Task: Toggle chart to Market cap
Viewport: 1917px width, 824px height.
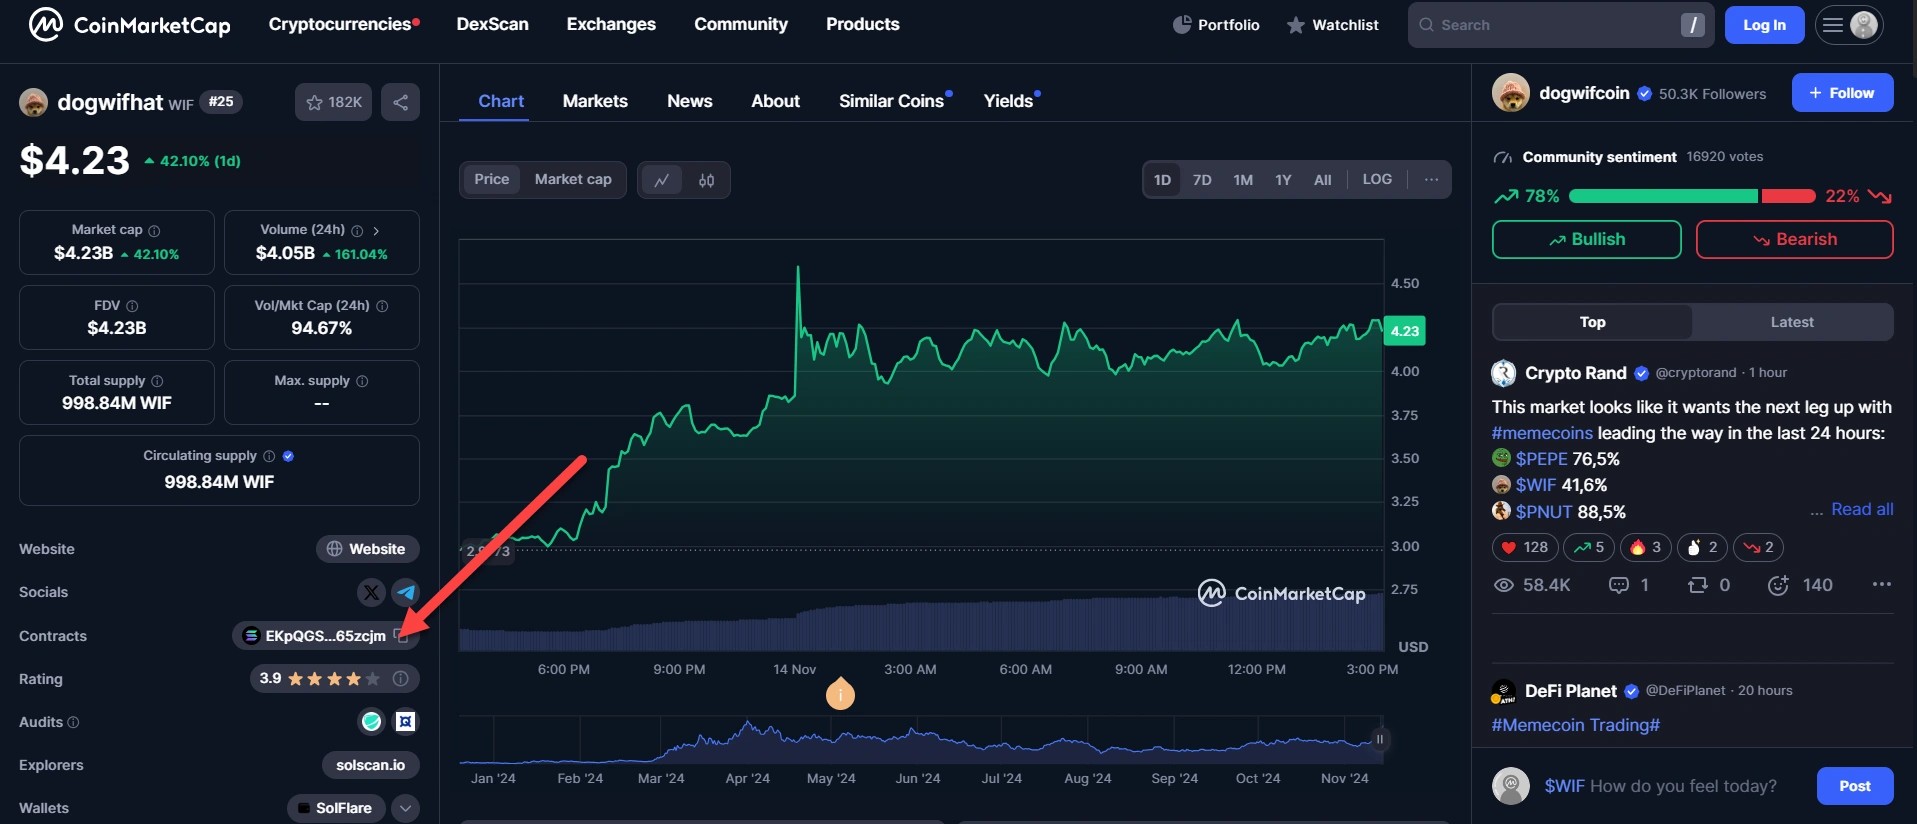Action: point(573,179)
